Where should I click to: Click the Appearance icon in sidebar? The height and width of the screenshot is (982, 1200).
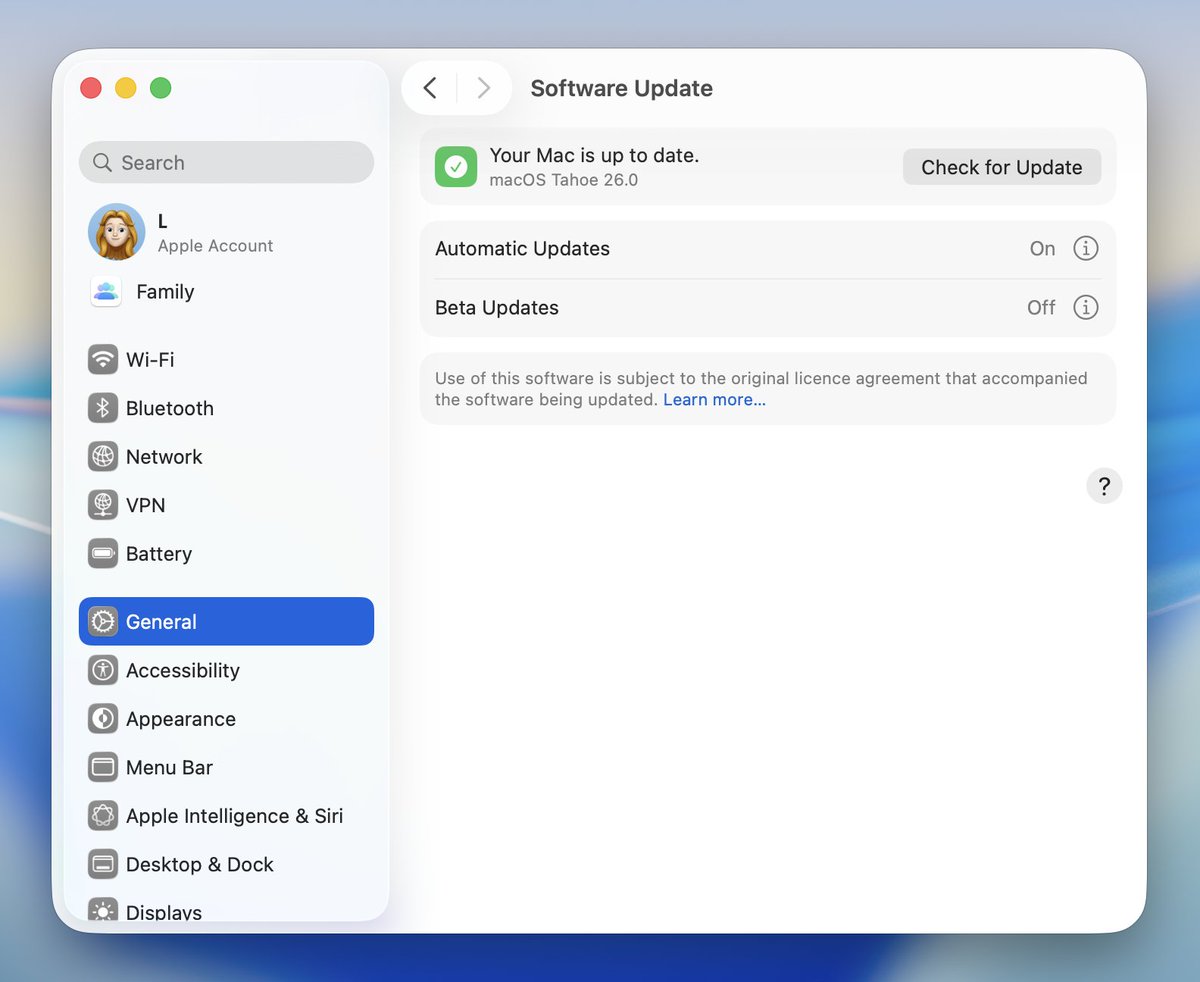[103, 719]
